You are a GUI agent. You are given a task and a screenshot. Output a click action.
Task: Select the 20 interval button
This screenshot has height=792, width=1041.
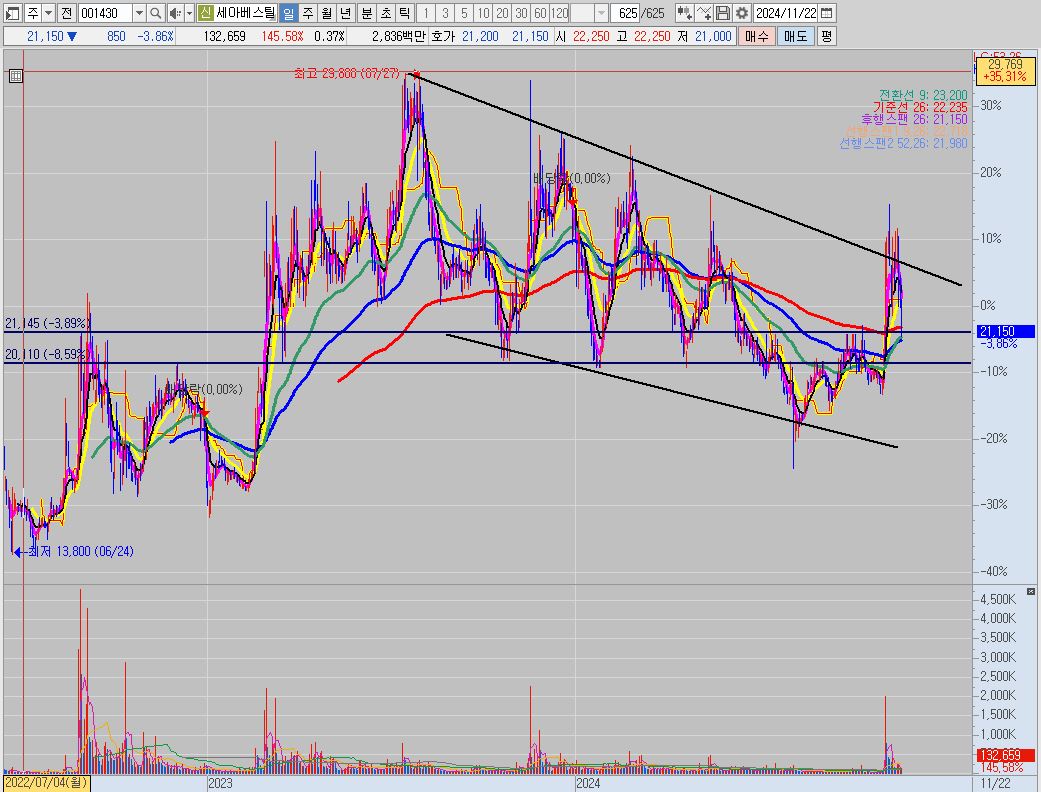tap(503, 13)
